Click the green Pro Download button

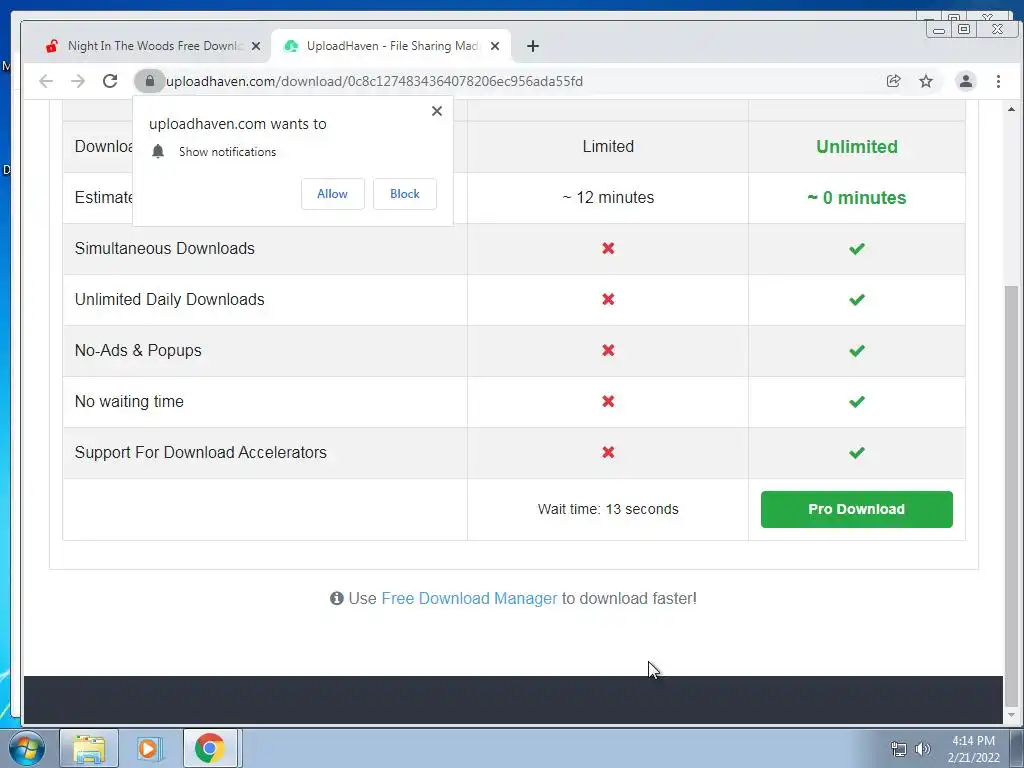(857, 509)
